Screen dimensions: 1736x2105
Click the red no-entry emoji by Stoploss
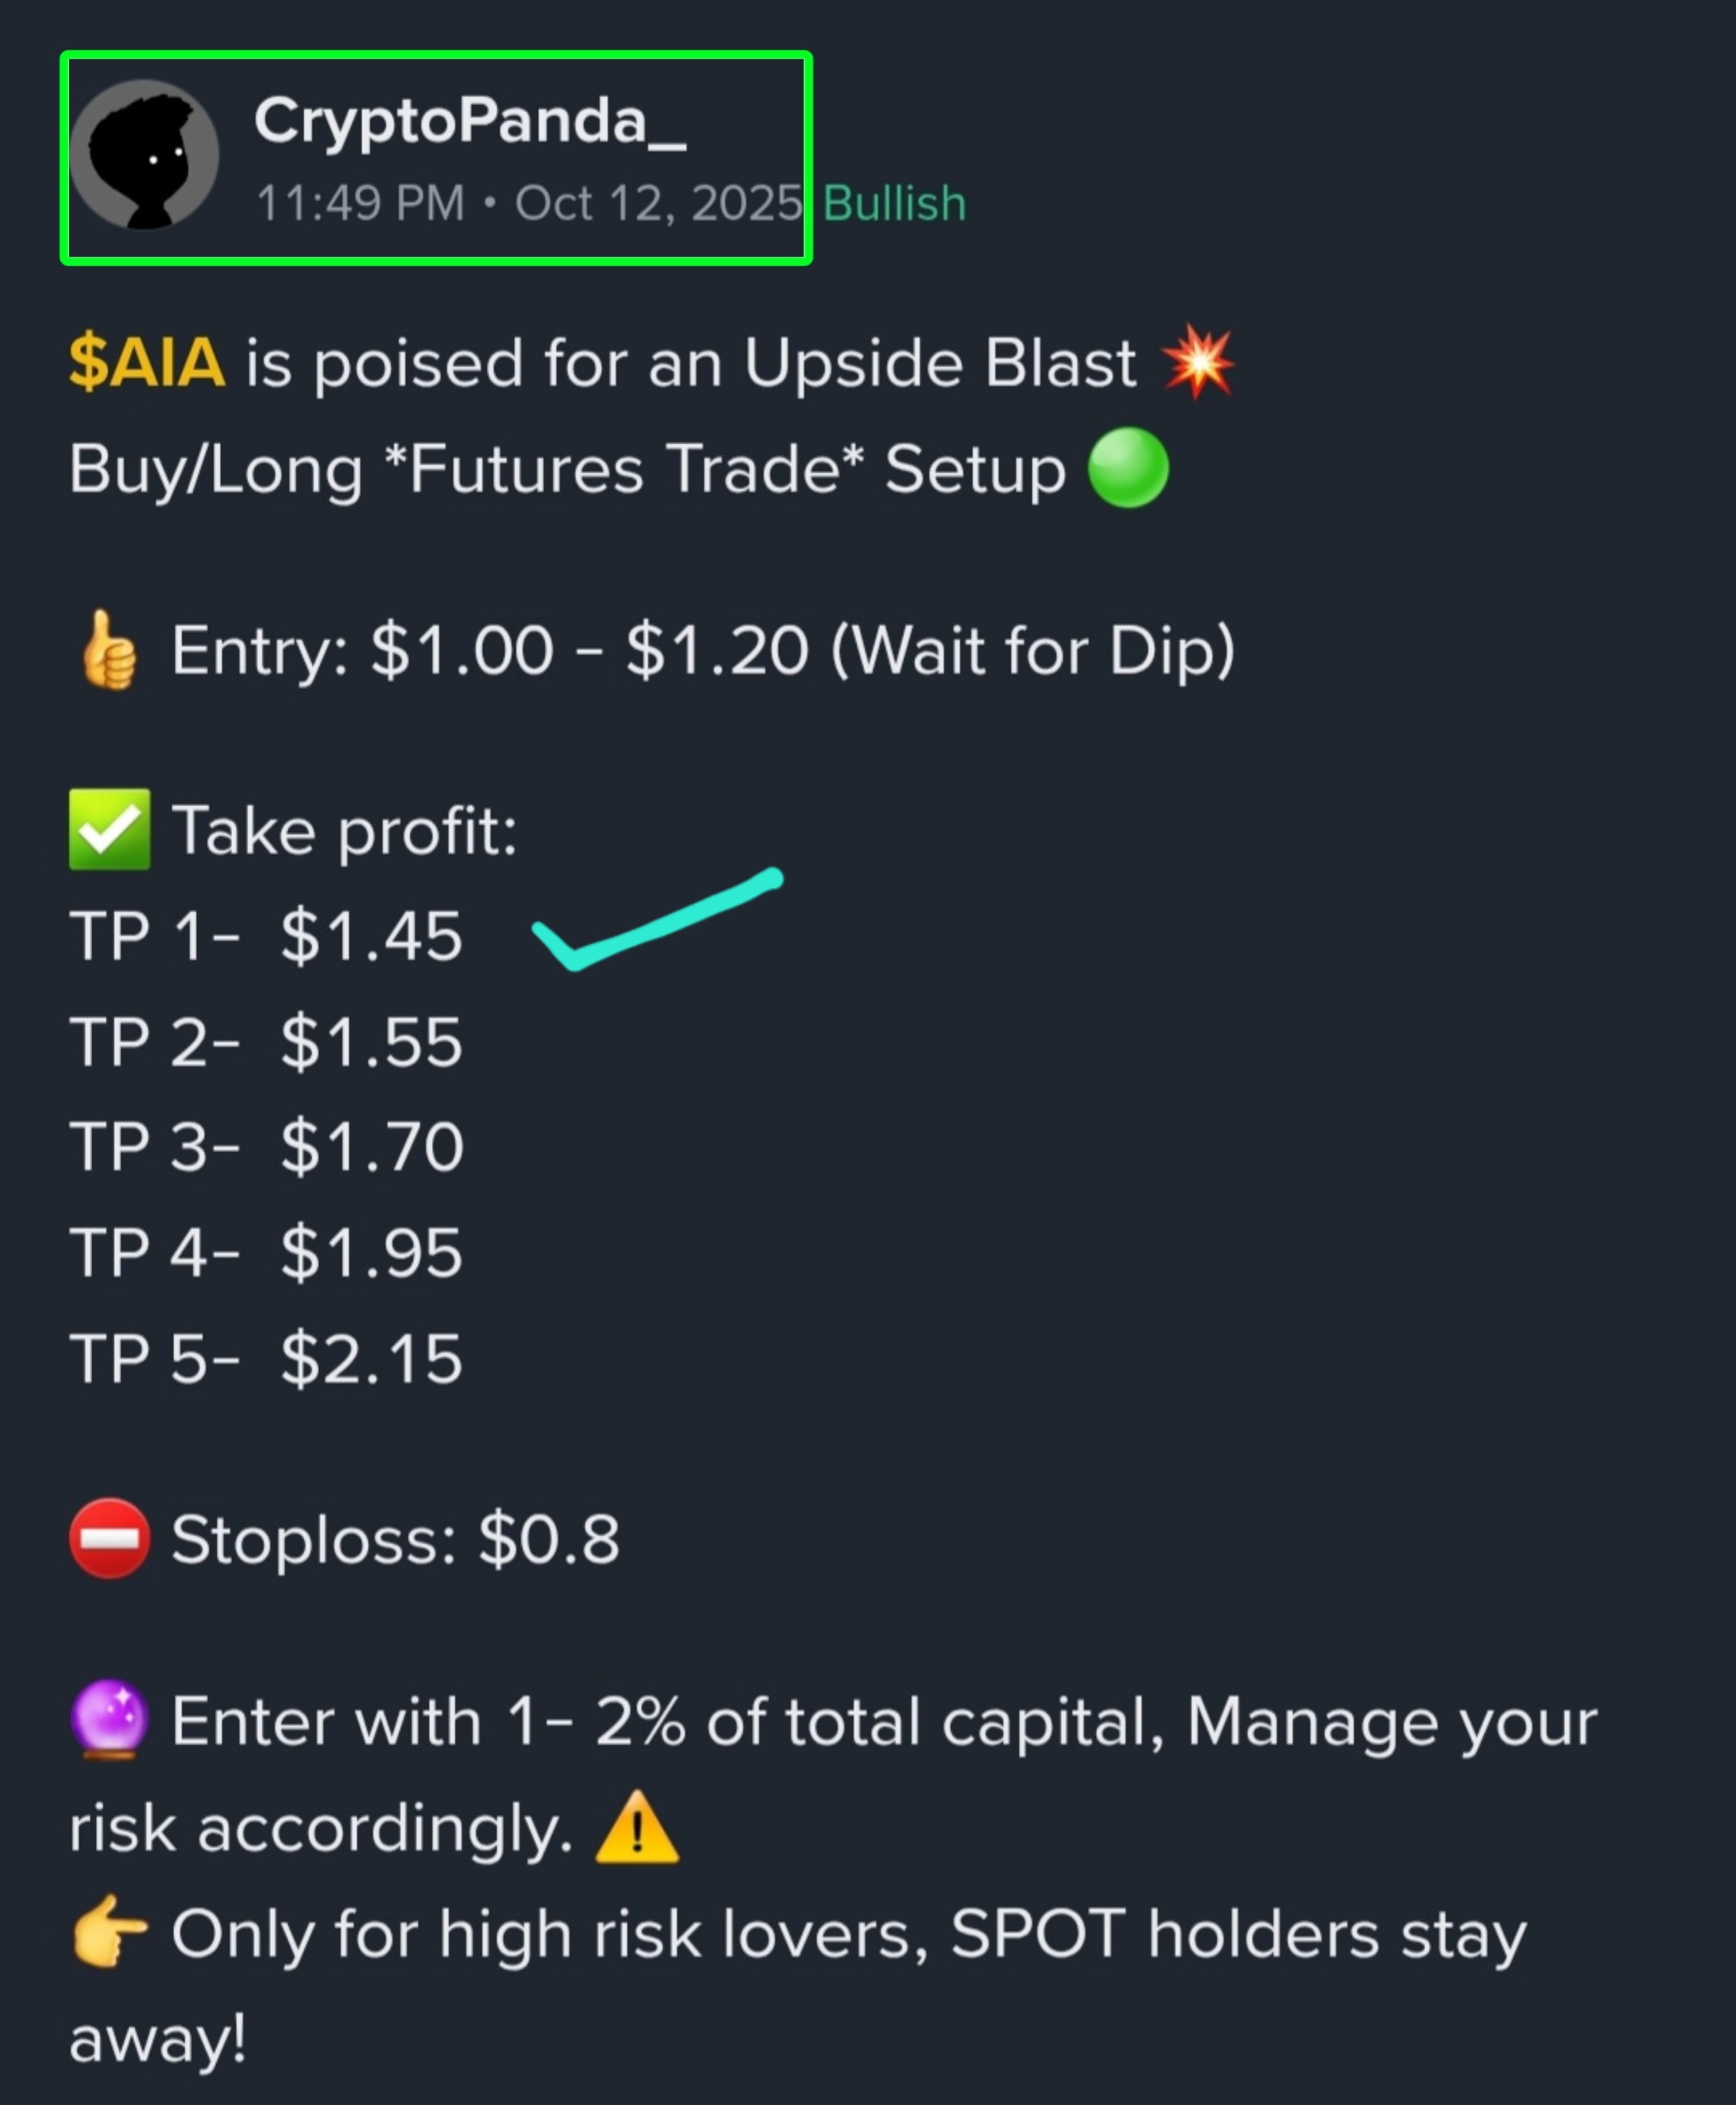pos(110,1538)
